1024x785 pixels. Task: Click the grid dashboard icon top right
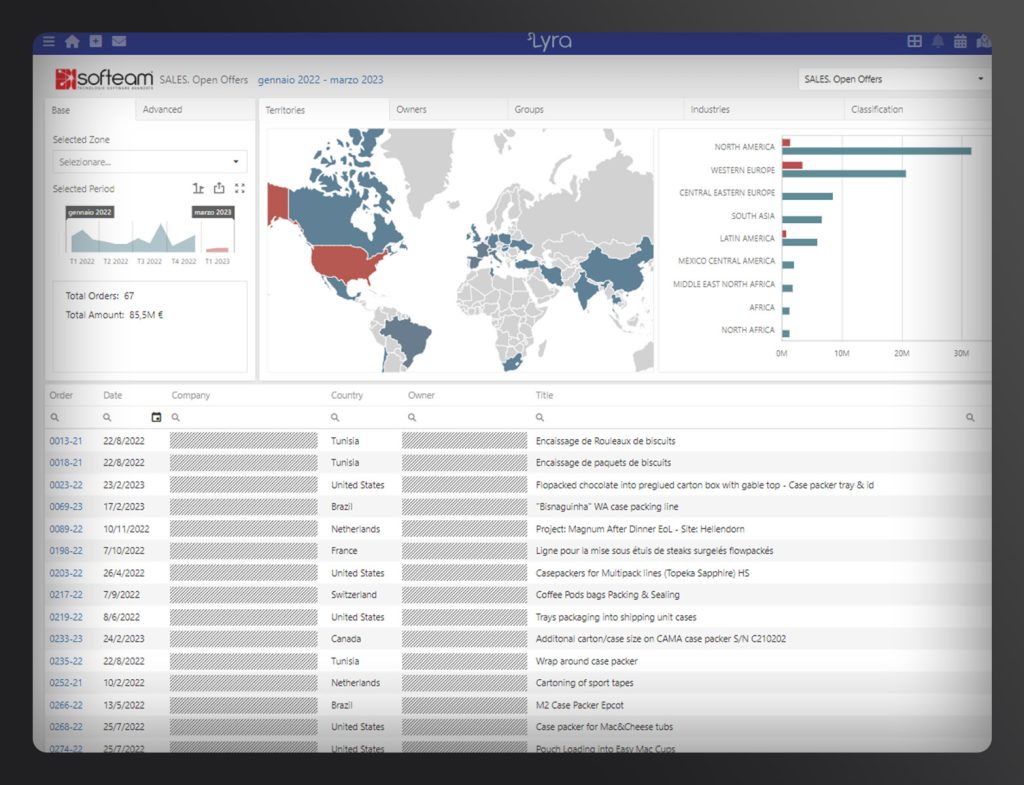(x=913, y=41)
